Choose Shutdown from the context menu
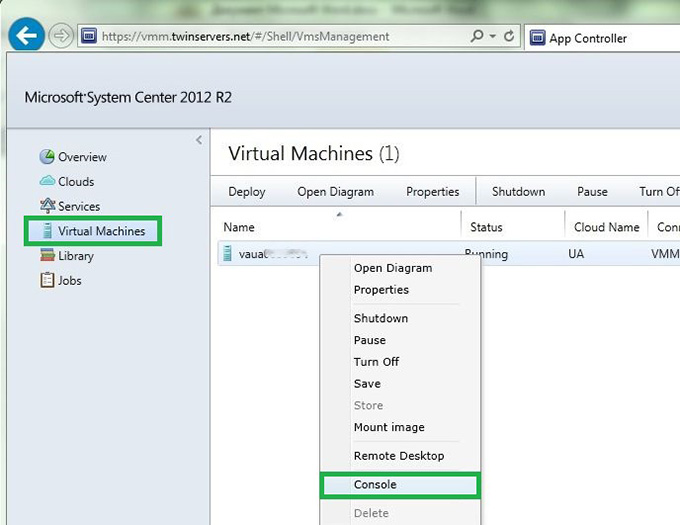 pos(381,318)
